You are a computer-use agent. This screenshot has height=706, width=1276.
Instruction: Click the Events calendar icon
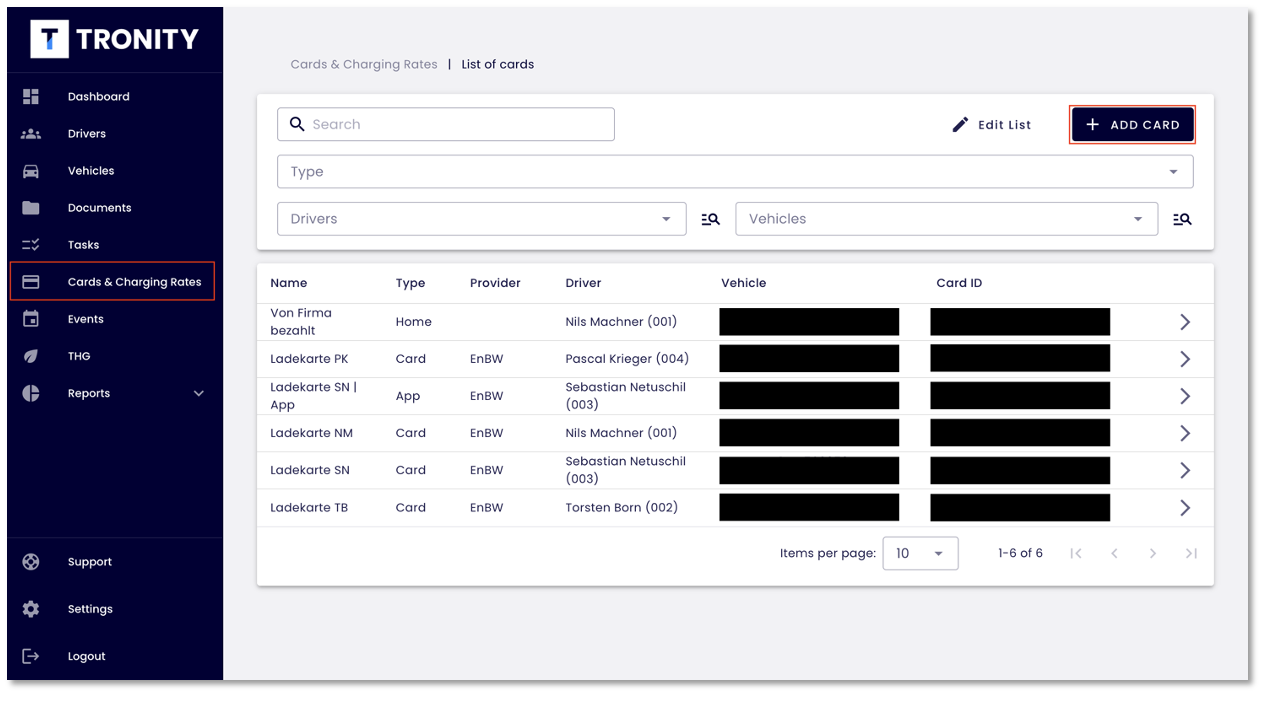click(x=31, y=319)
